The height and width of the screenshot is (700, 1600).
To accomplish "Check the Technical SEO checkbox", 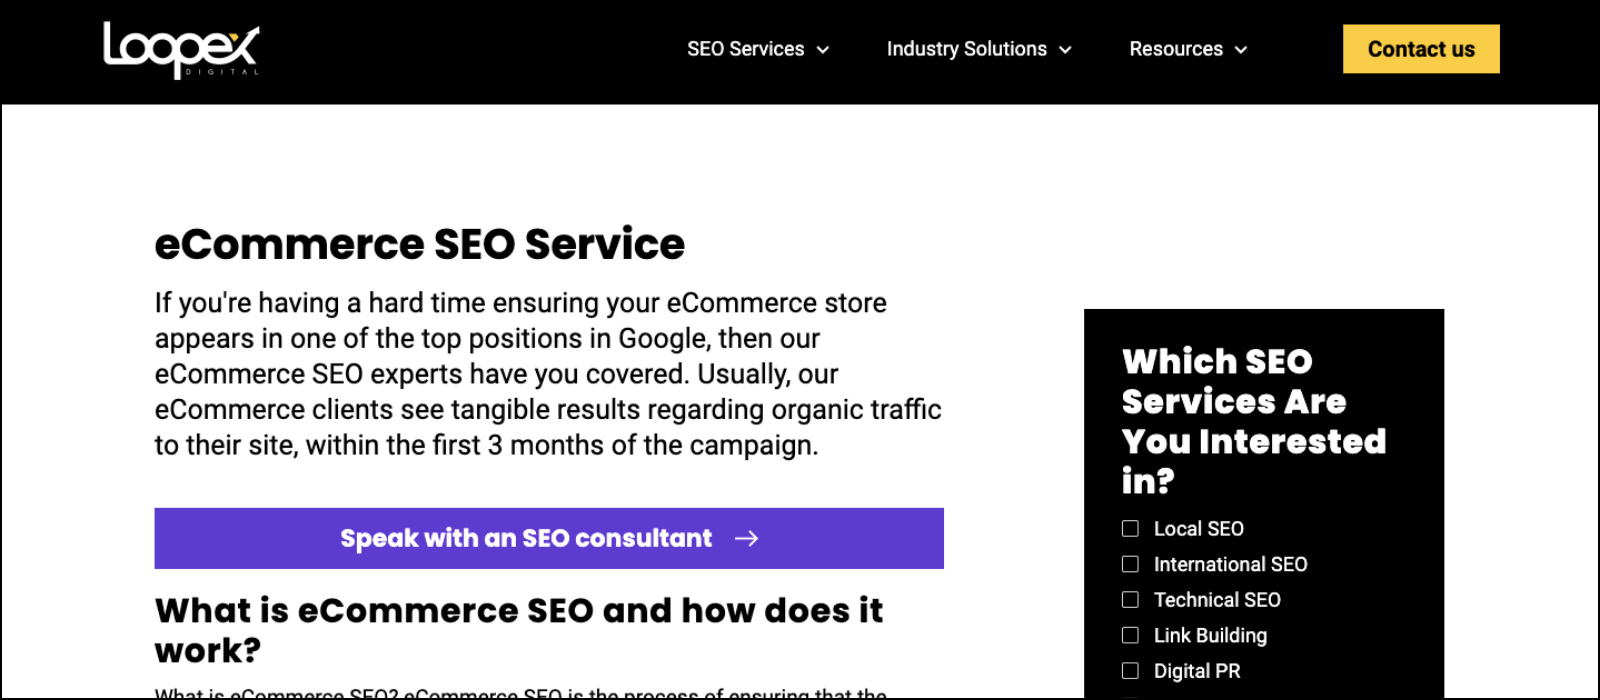I will pos(1130,600).
